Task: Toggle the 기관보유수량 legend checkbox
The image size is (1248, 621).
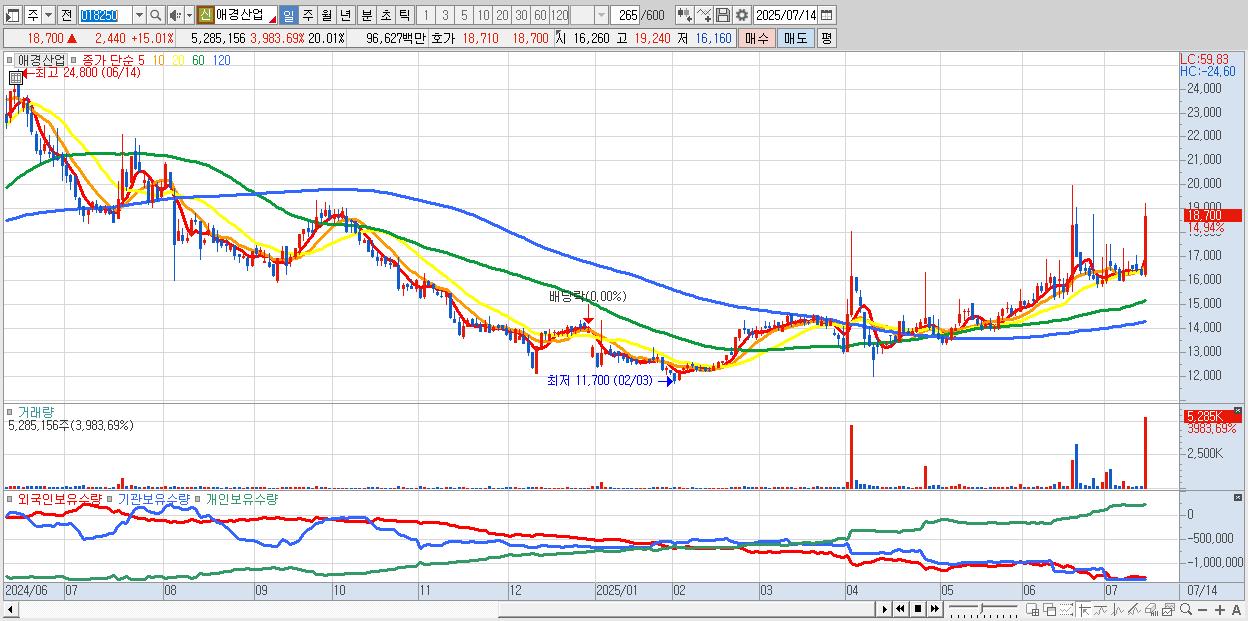Action: click(x=110, y=498)
